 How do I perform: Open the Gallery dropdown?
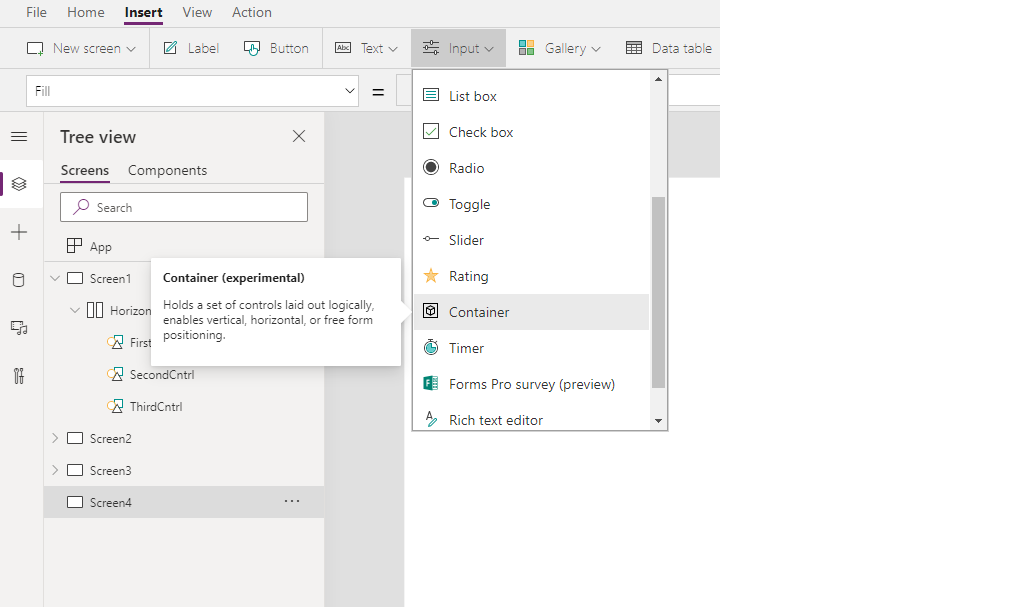tap(559, 47)
